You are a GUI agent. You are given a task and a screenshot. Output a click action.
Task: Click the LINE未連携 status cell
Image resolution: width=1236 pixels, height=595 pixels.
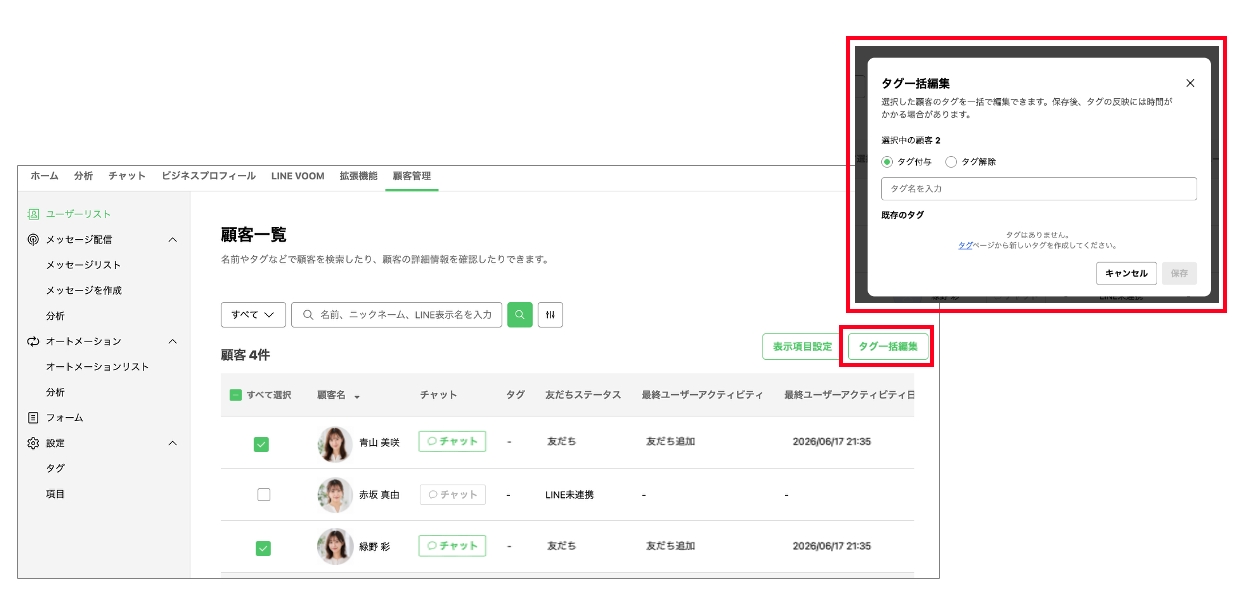pyautogui.click(x=569, y=495)
